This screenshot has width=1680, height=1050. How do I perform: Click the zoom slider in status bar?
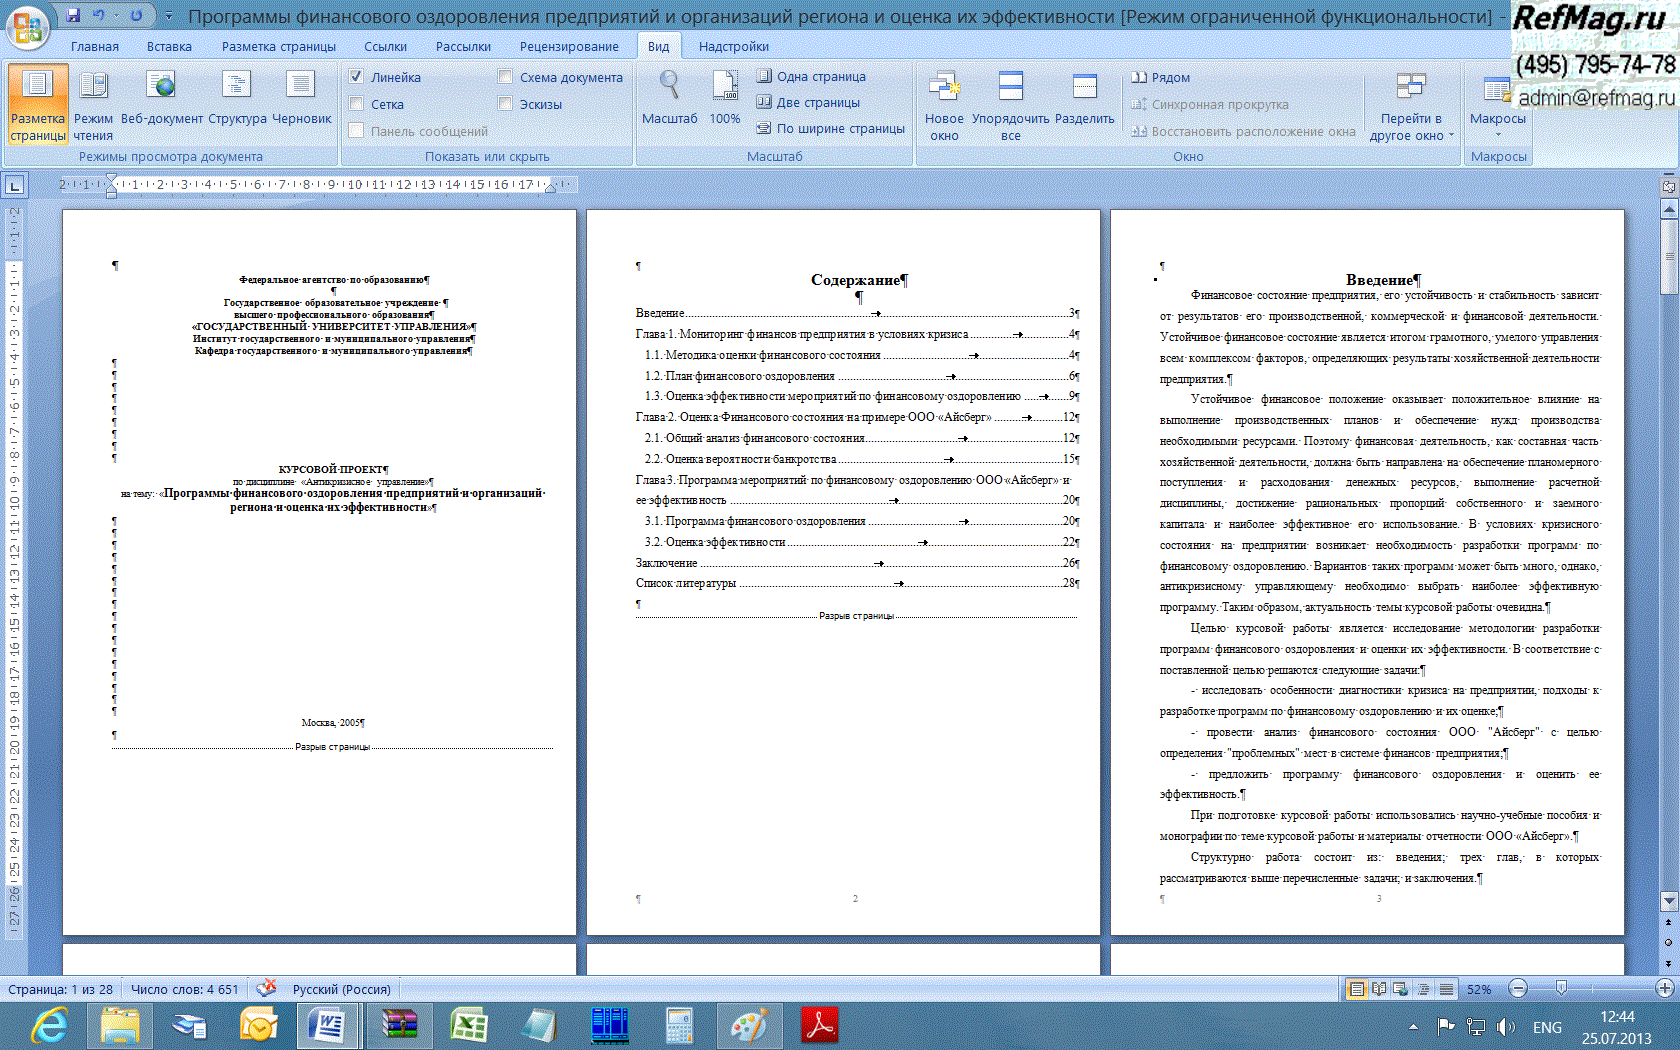click(x=1562, y=989)
